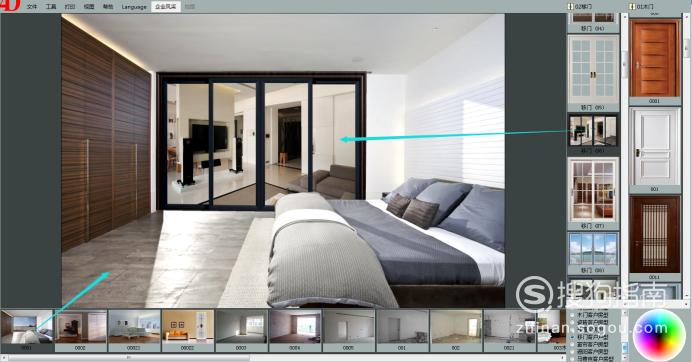This screenshot has height=362, width=692.
Task: Select the checked sliding-door category radio button
Action: click(572, 337)
